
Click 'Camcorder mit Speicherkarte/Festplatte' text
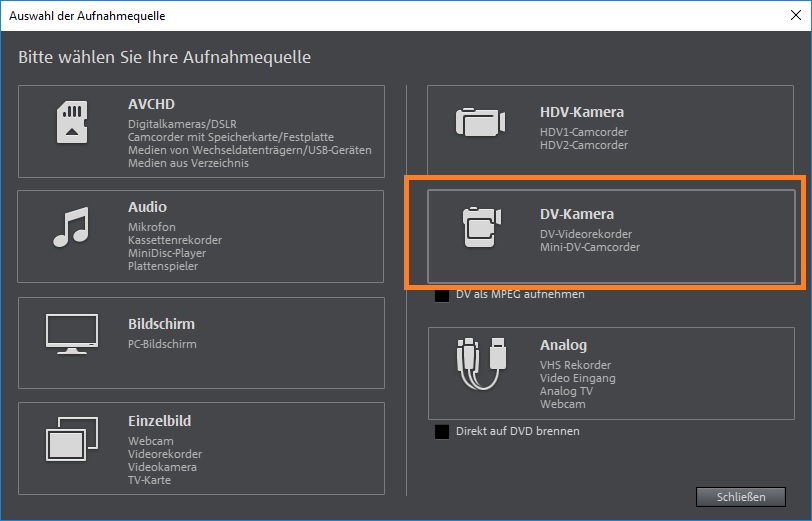pyautogui.click(x=230, y=137)
